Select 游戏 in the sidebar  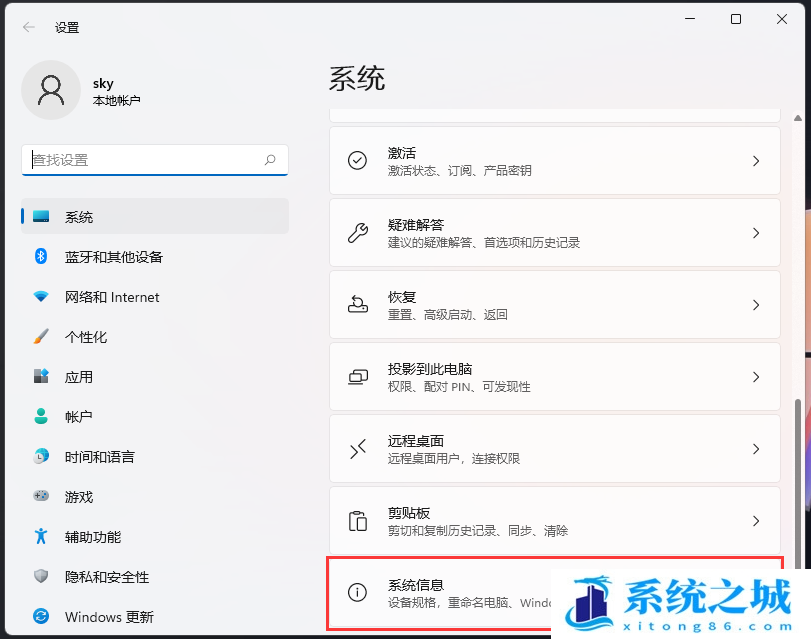(x=155, y=496)
